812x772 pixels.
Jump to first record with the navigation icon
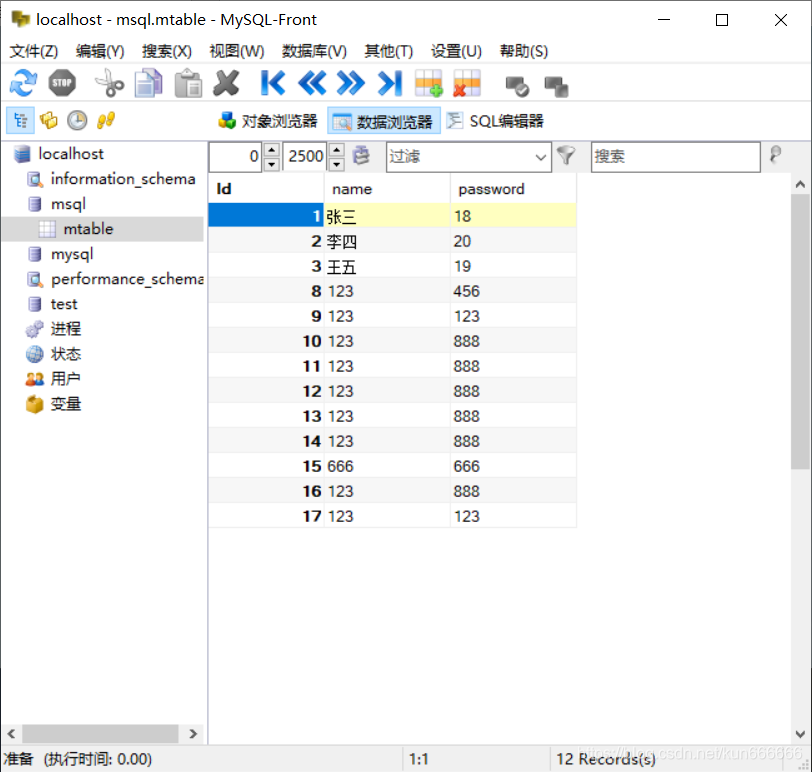point(272,83)
